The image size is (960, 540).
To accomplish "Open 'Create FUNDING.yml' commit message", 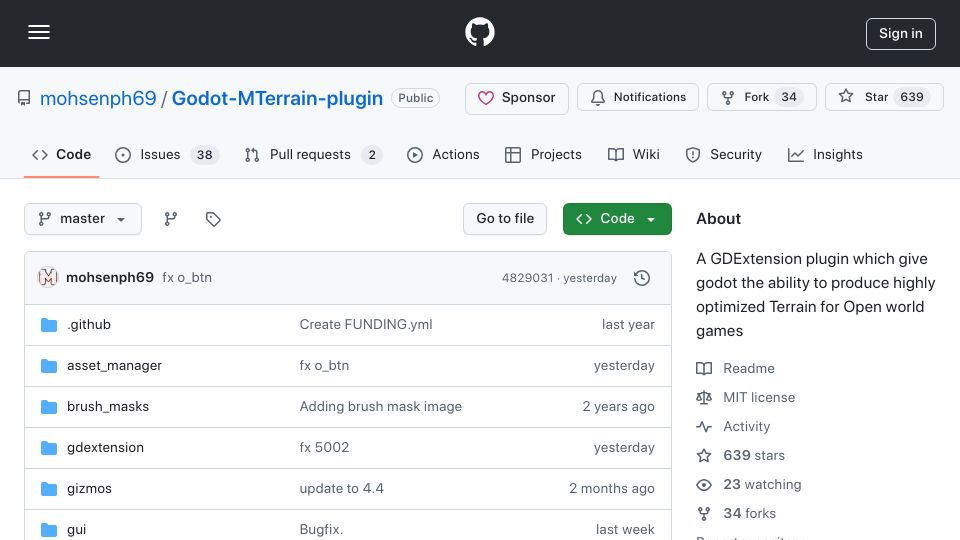I will 366,324.
